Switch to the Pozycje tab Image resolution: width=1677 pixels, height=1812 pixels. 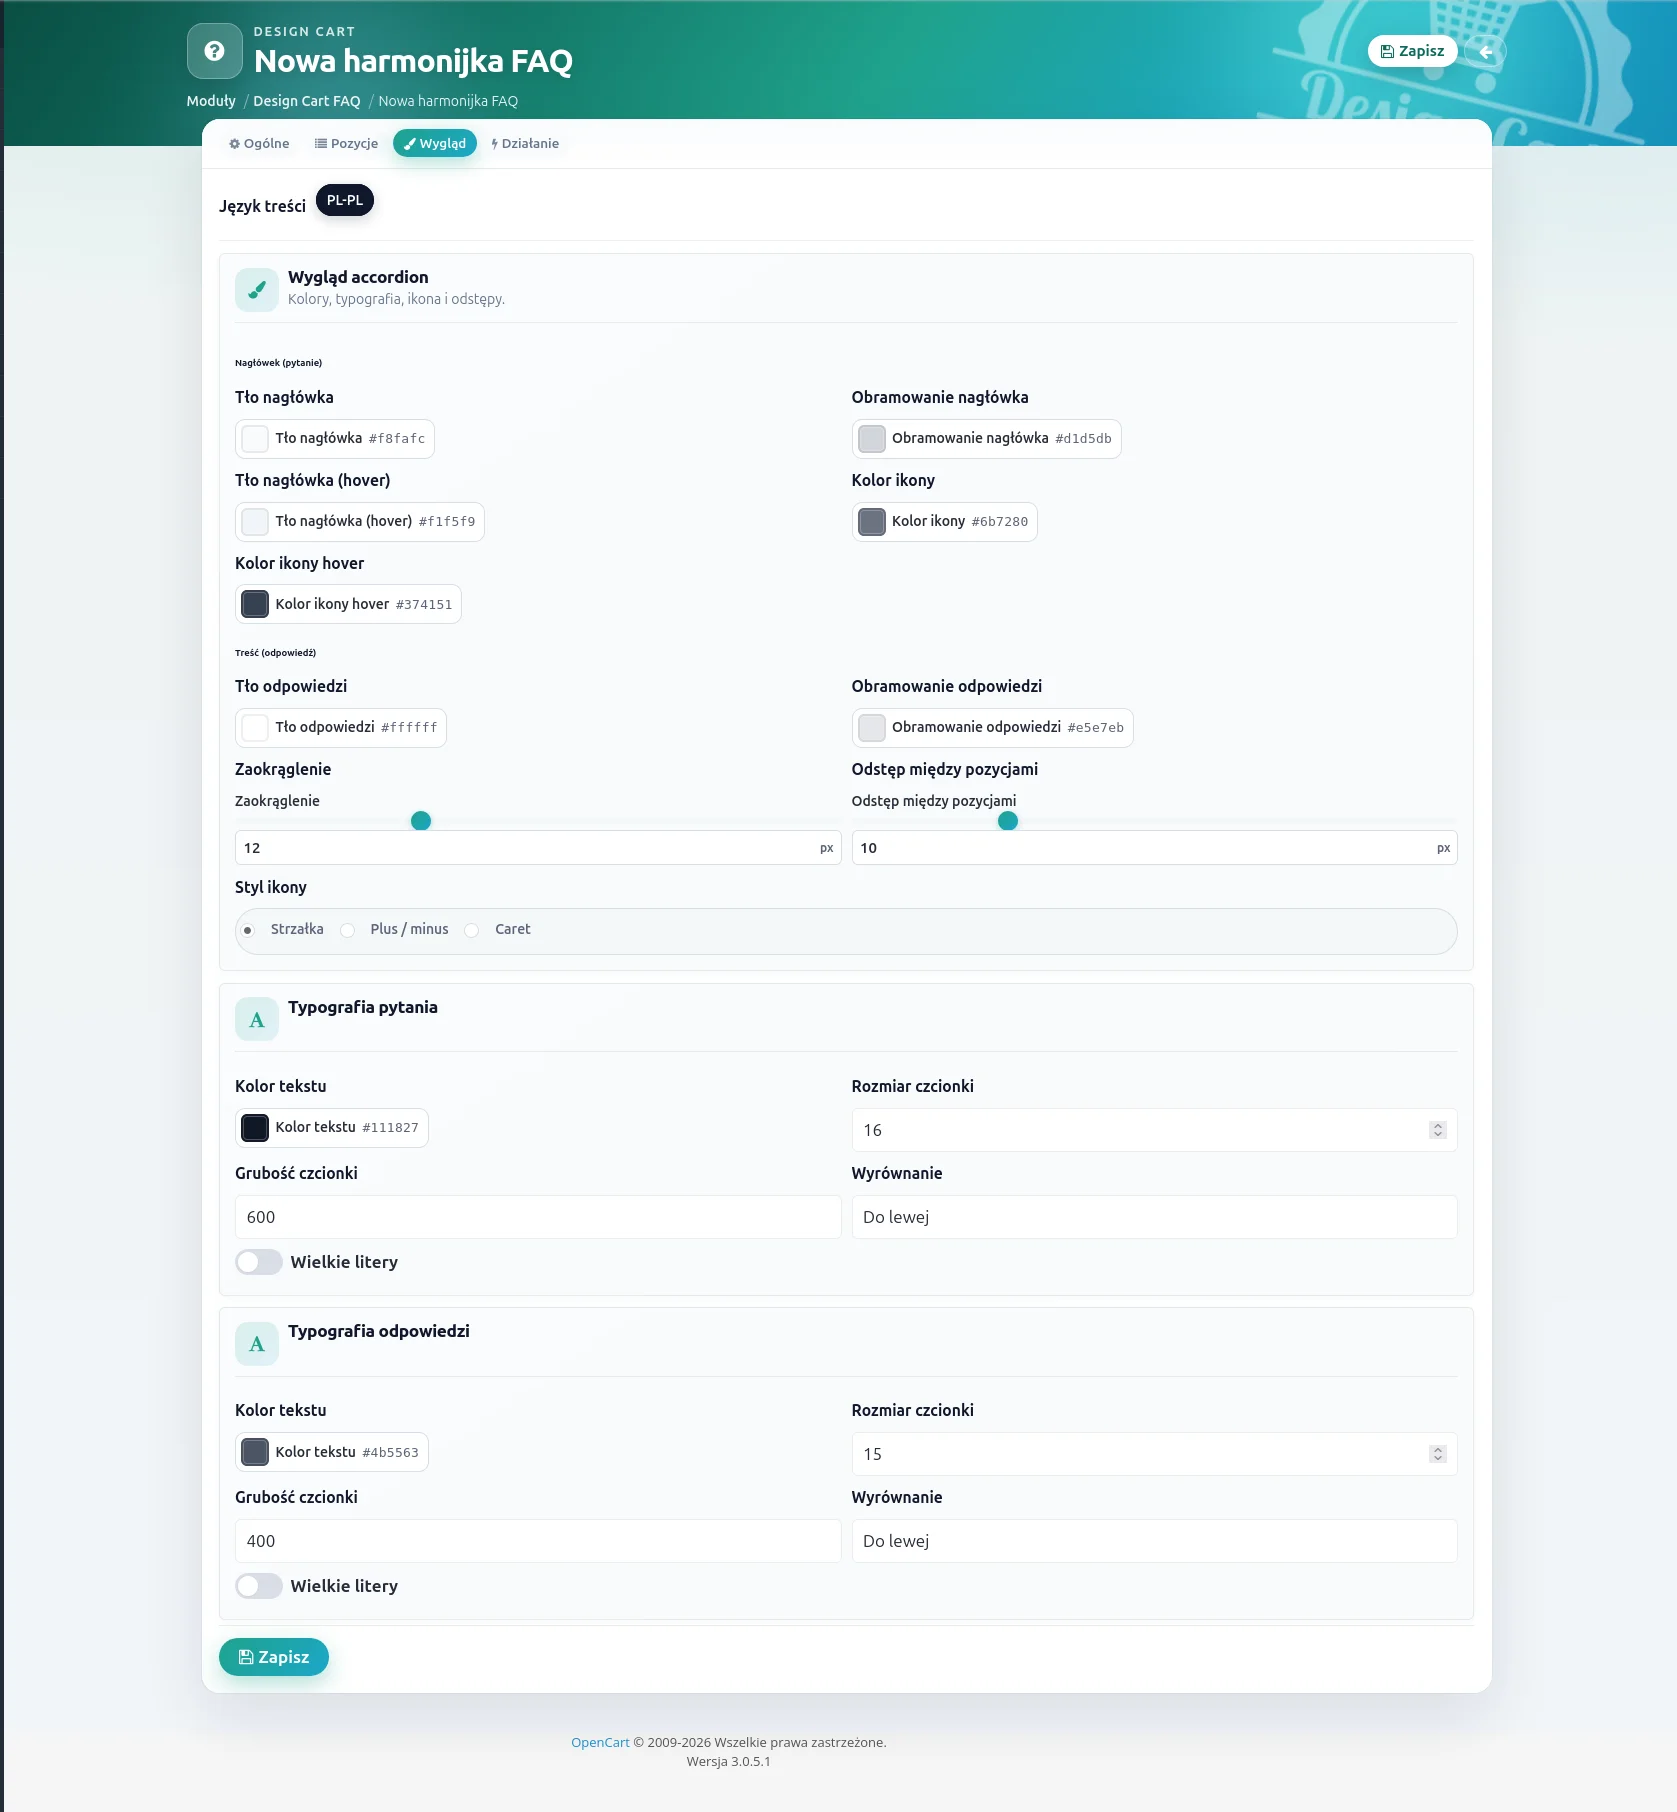(x=347, y=144)
